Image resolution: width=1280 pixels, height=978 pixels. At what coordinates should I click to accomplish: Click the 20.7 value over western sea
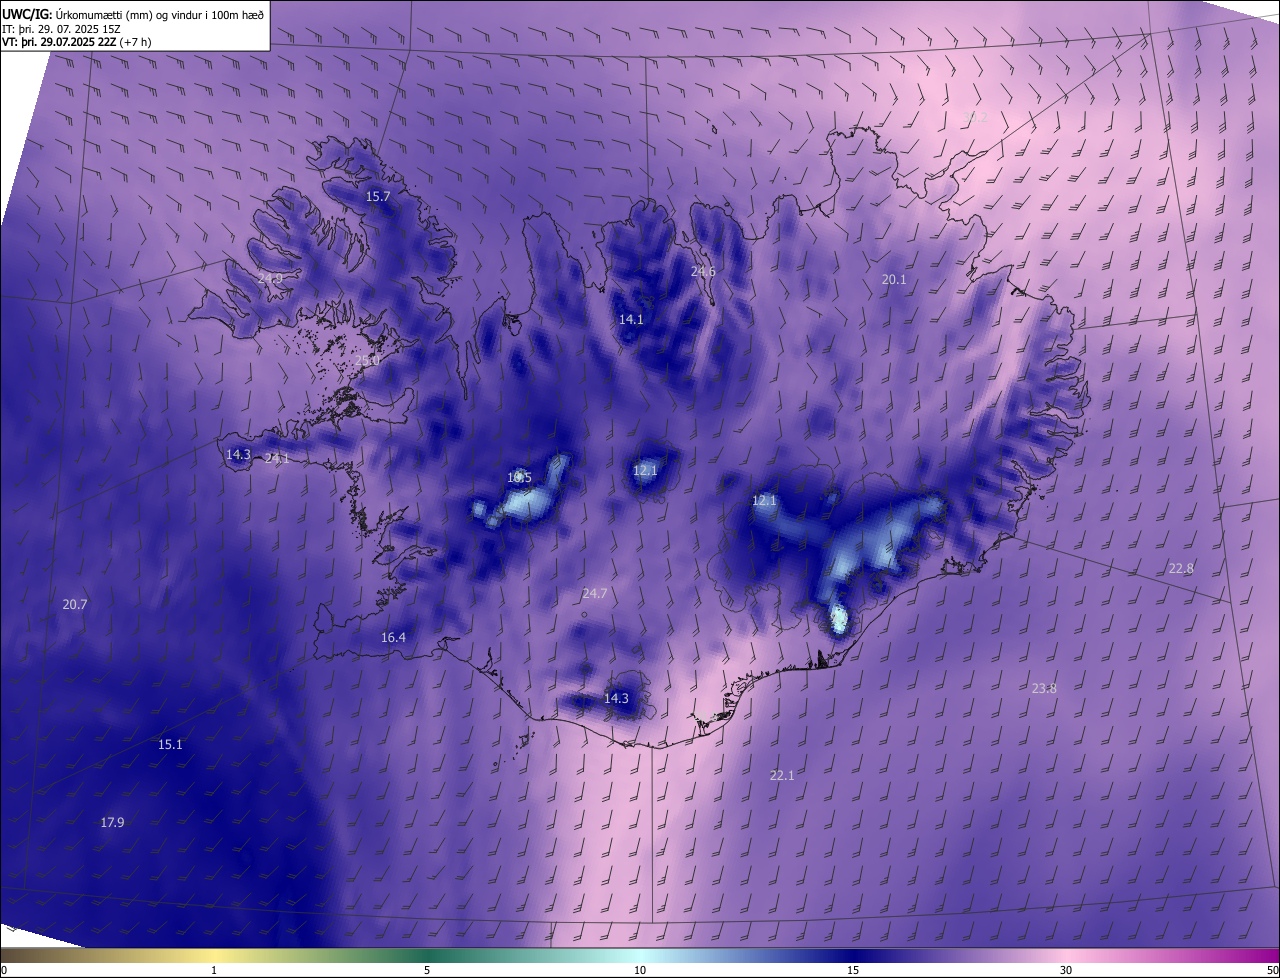click(75, 605)
